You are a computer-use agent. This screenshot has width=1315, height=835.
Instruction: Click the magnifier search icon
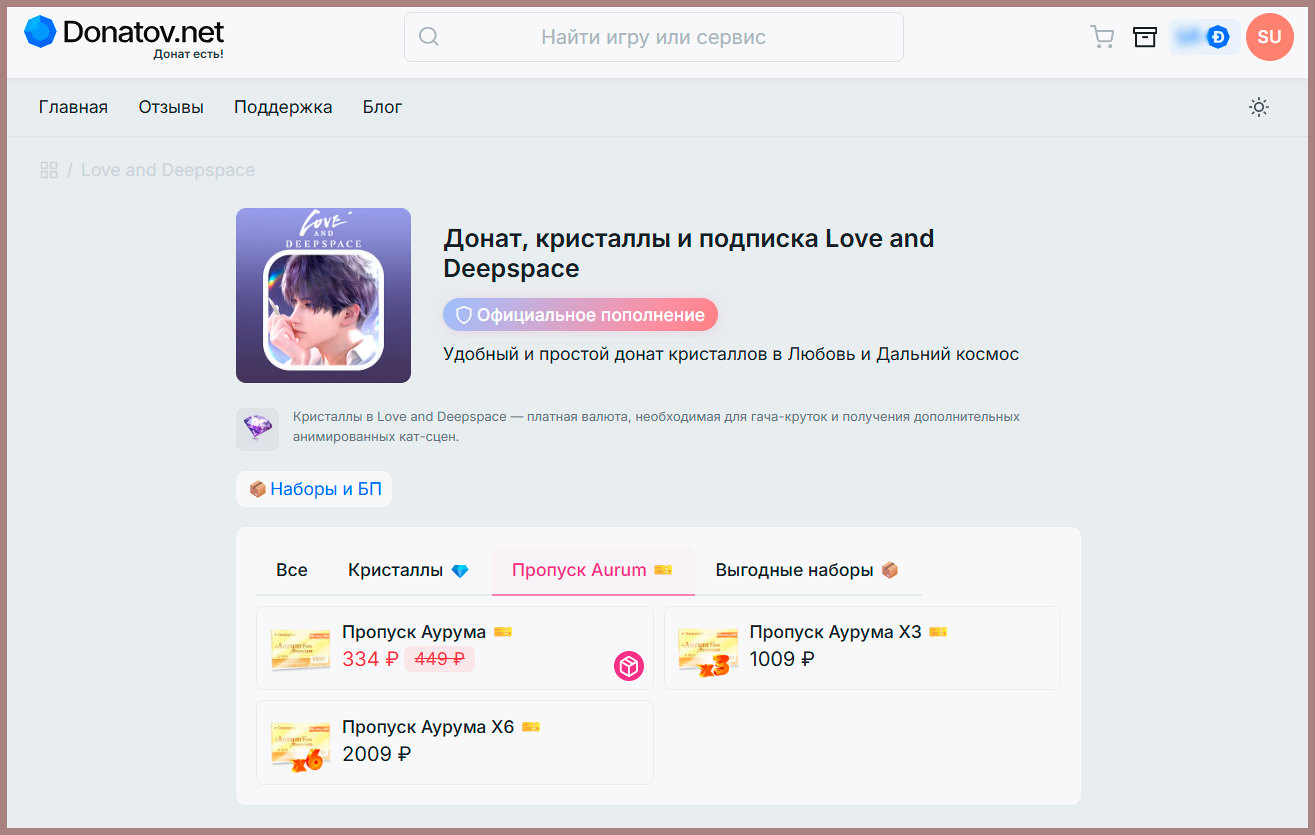coord(429,37)
